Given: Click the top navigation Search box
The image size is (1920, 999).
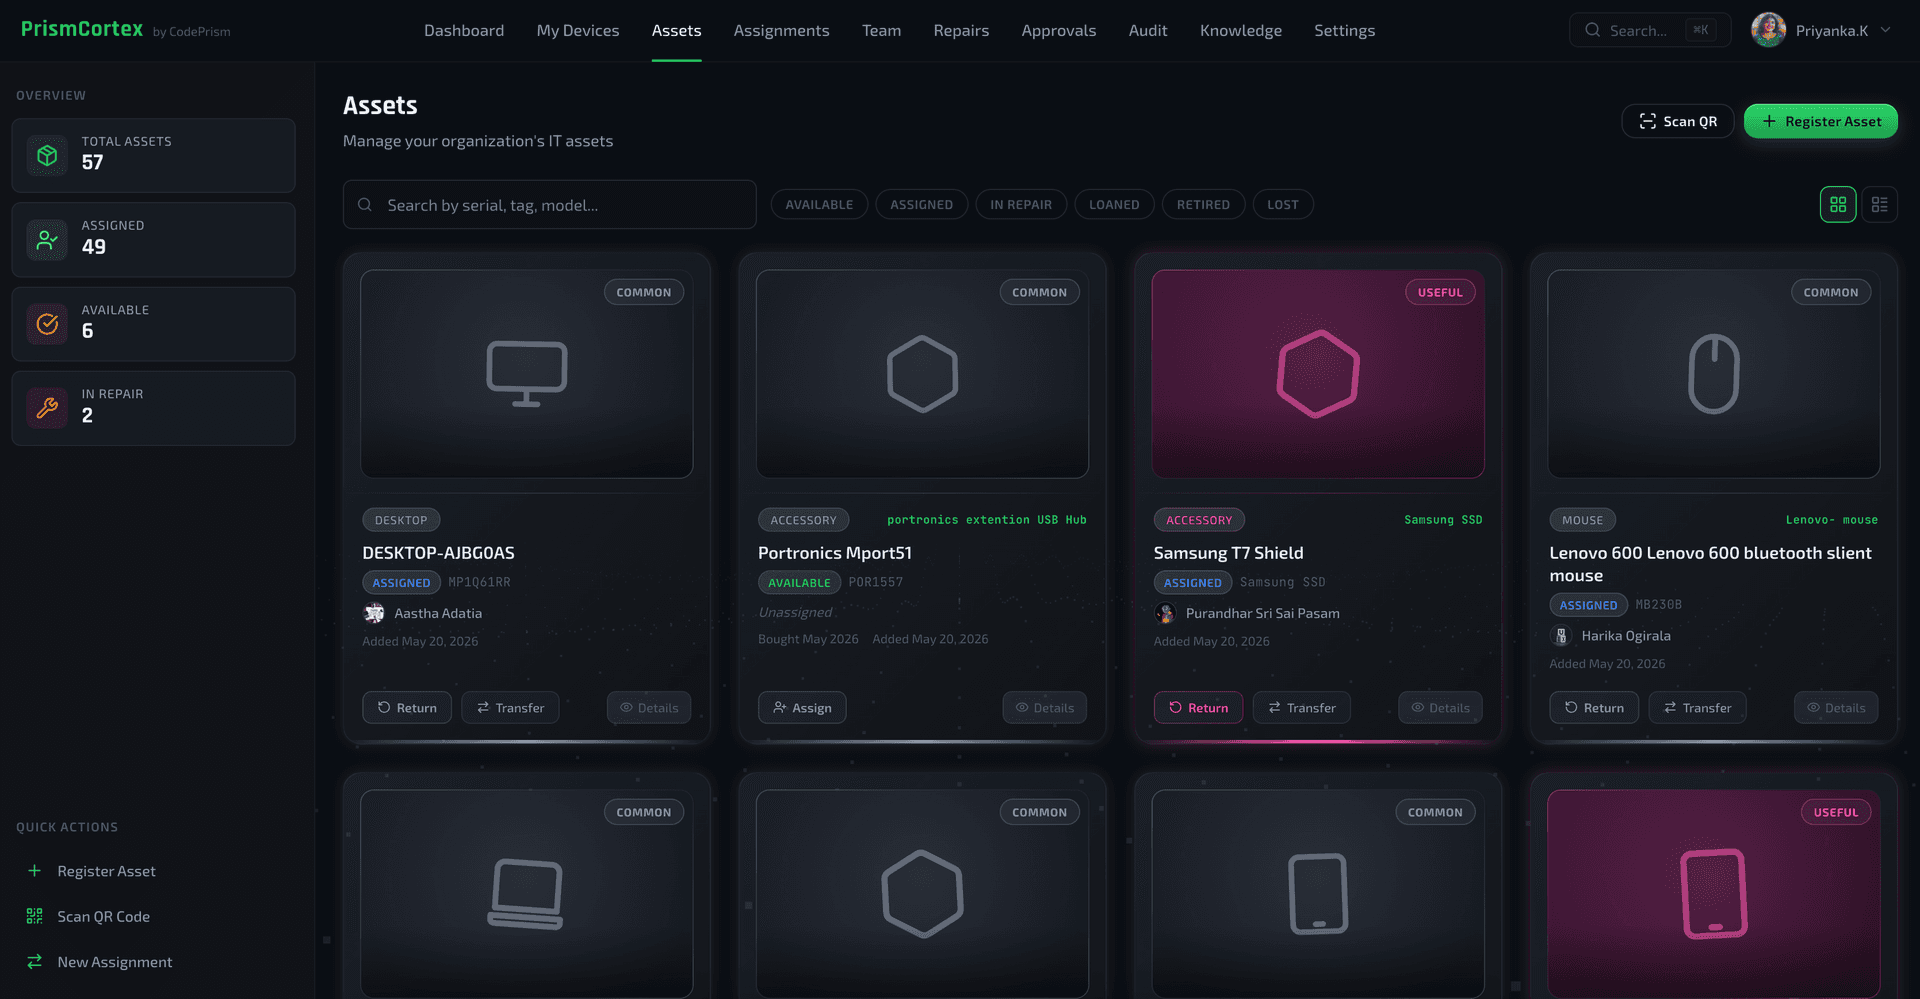Looking at the screenshot, I should (1649, 30).
